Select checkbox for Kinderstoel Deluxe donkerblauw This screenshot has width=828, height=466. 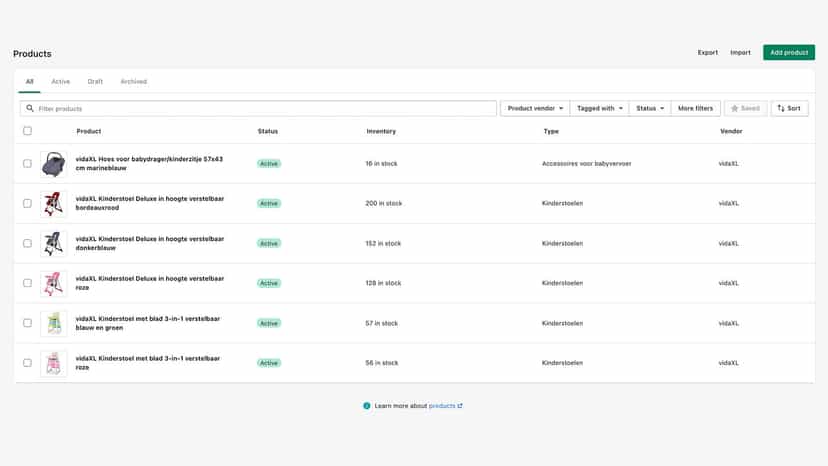pos(27,244)
